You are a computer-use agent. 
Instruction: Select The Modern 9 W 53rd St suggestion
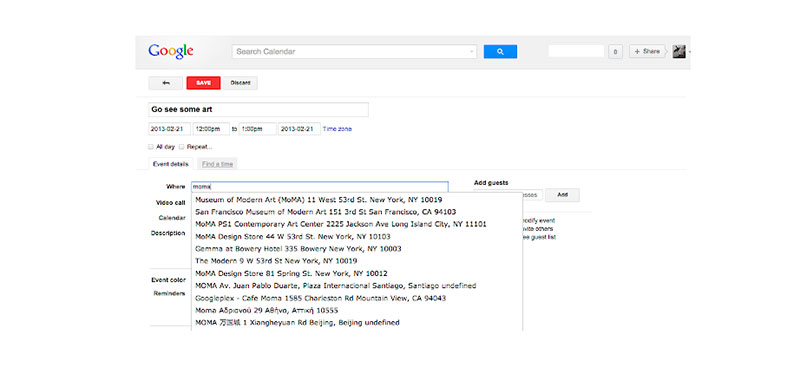coord(357,261)
